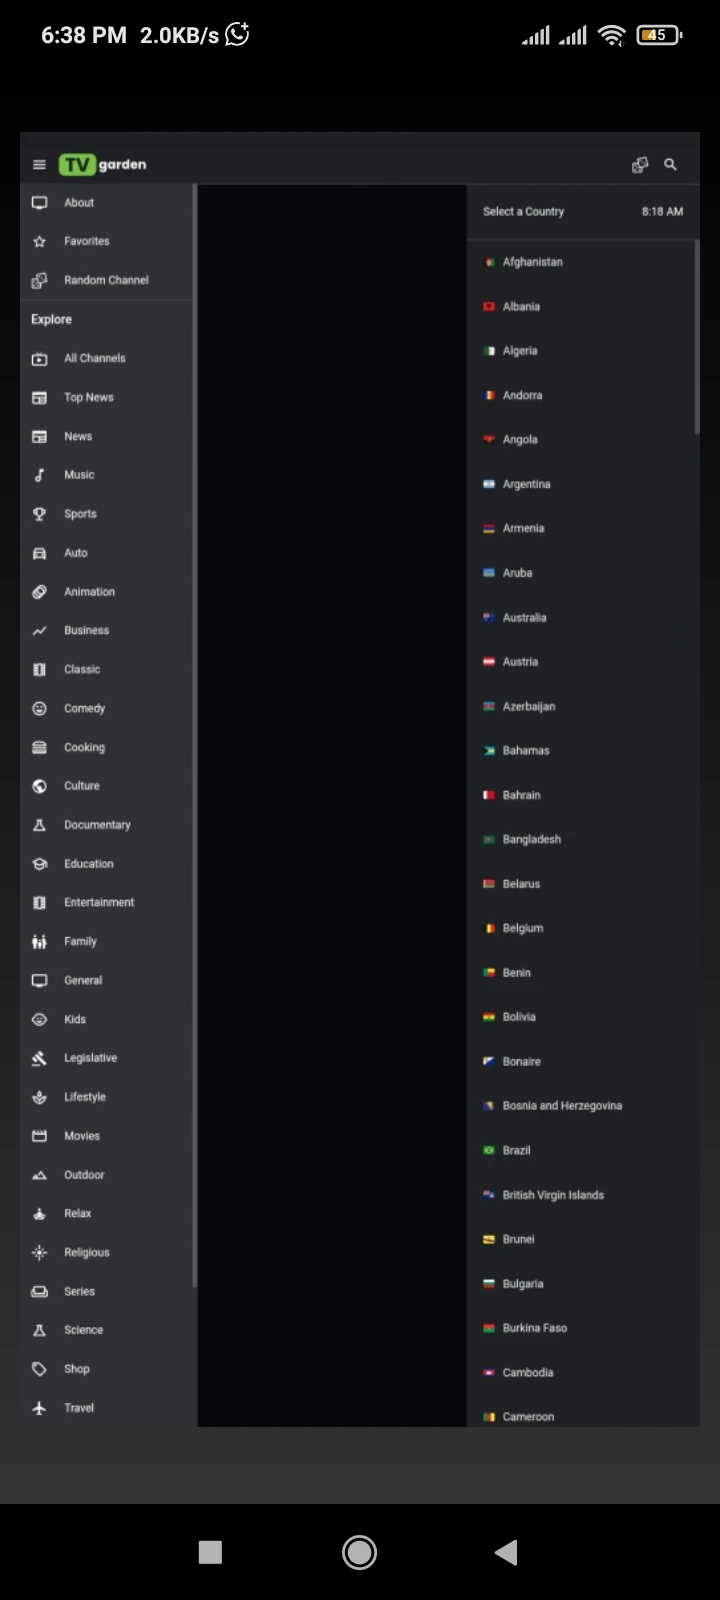Select Argentina from country list
Viewport: 720px width, 1600px height.
point(580,484)
